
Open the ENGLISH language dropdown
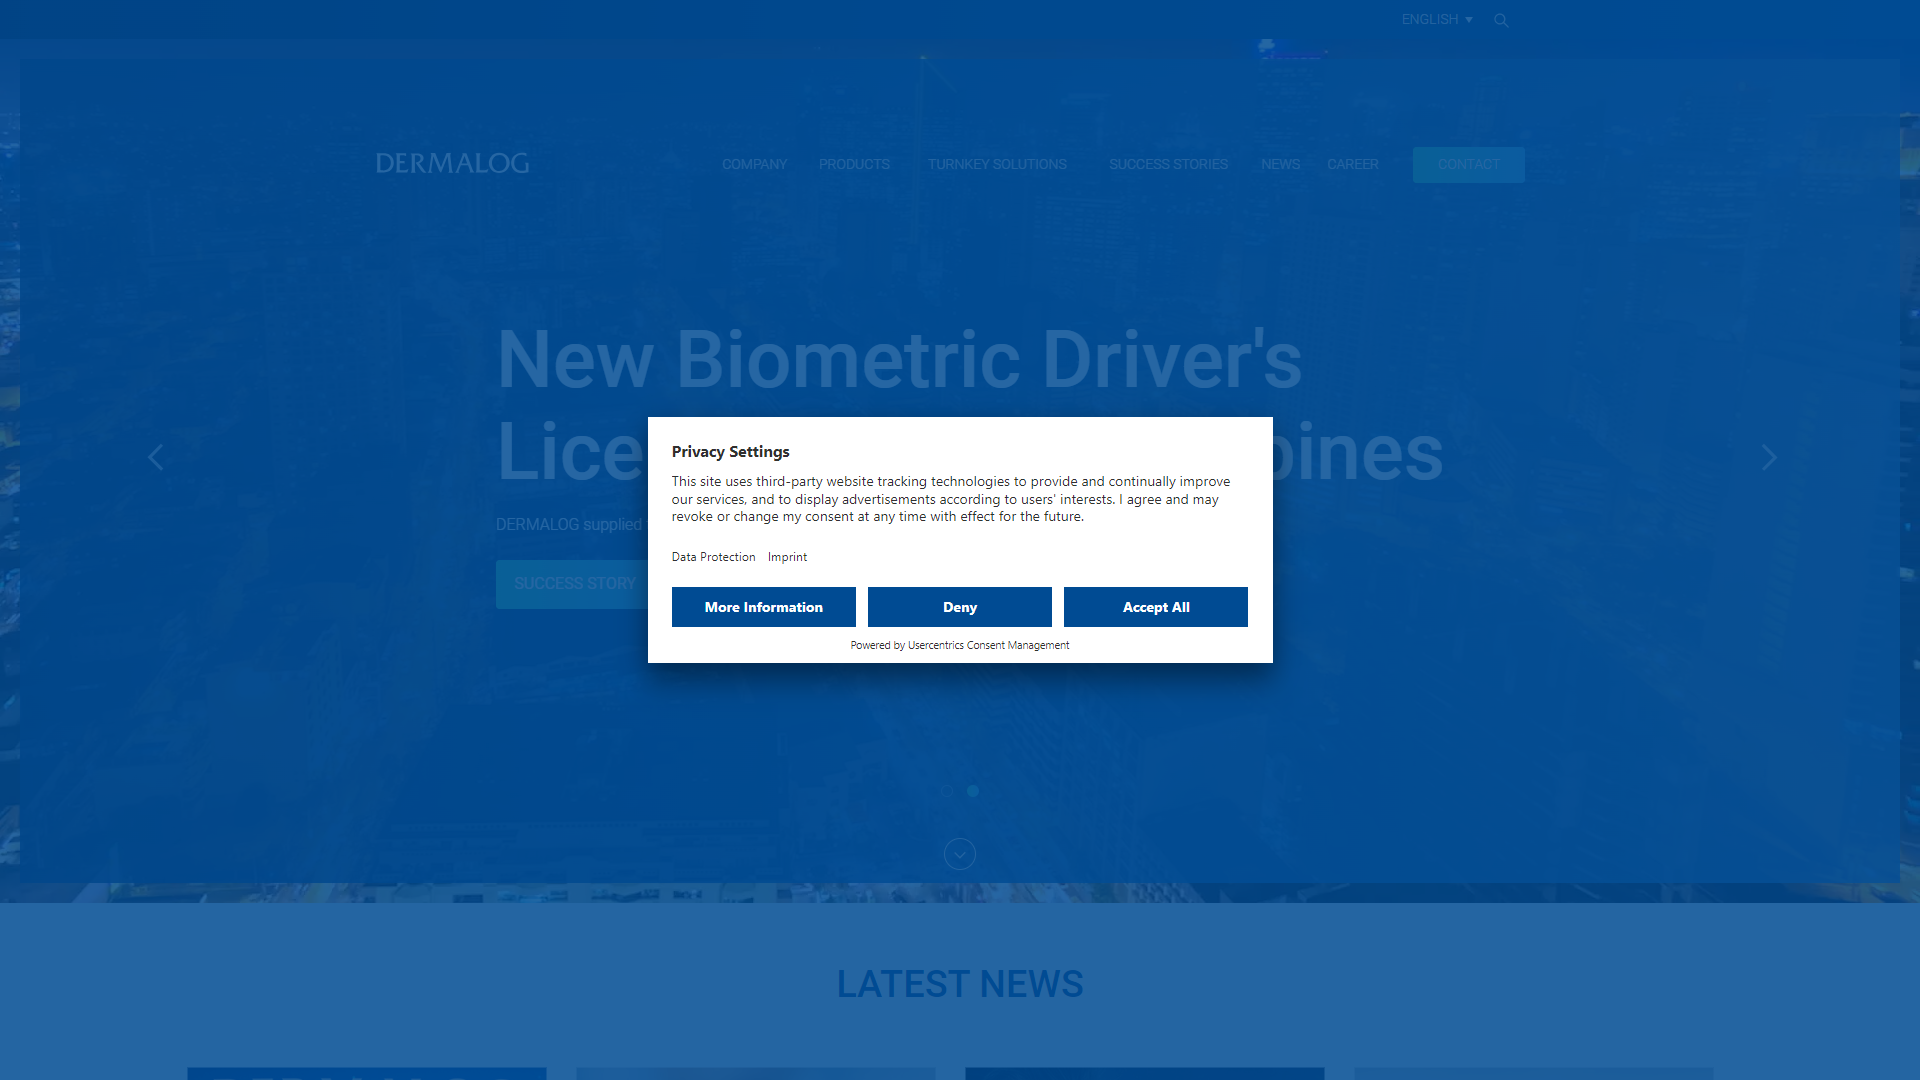pyautogui.click(x=1436, y=19)
